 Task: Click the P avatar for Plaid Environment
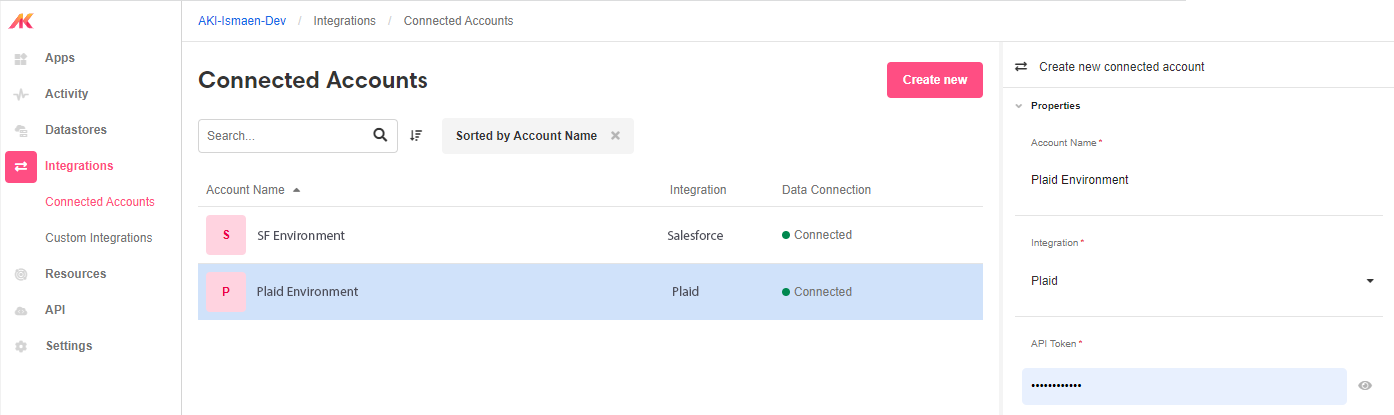pos(226,291)
